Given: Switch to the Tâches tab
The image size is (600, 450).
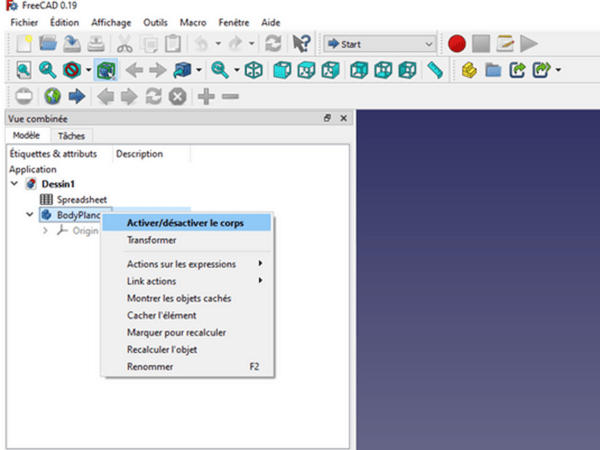Looking at the screenshot, I should coord(71,136).
